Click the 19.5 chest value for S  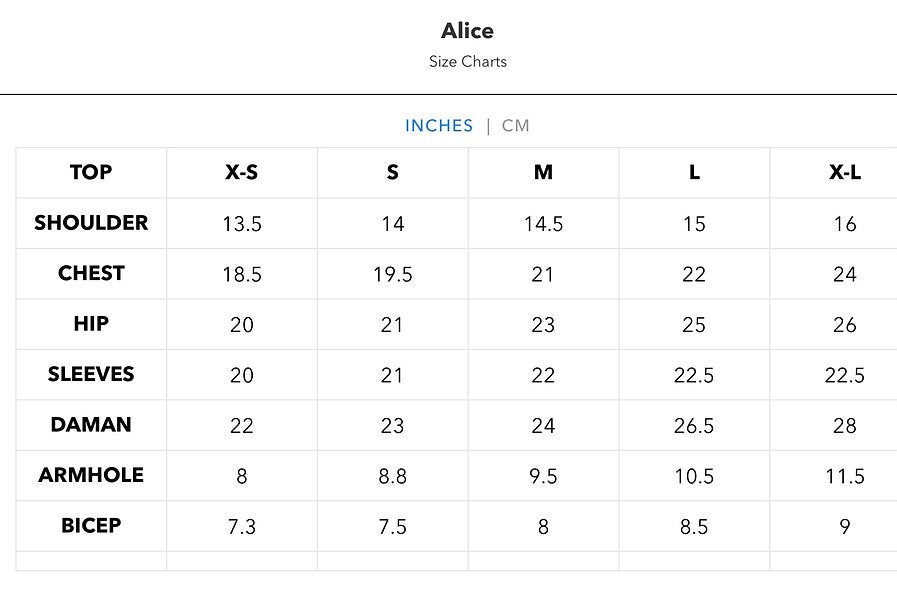point(392,274)
